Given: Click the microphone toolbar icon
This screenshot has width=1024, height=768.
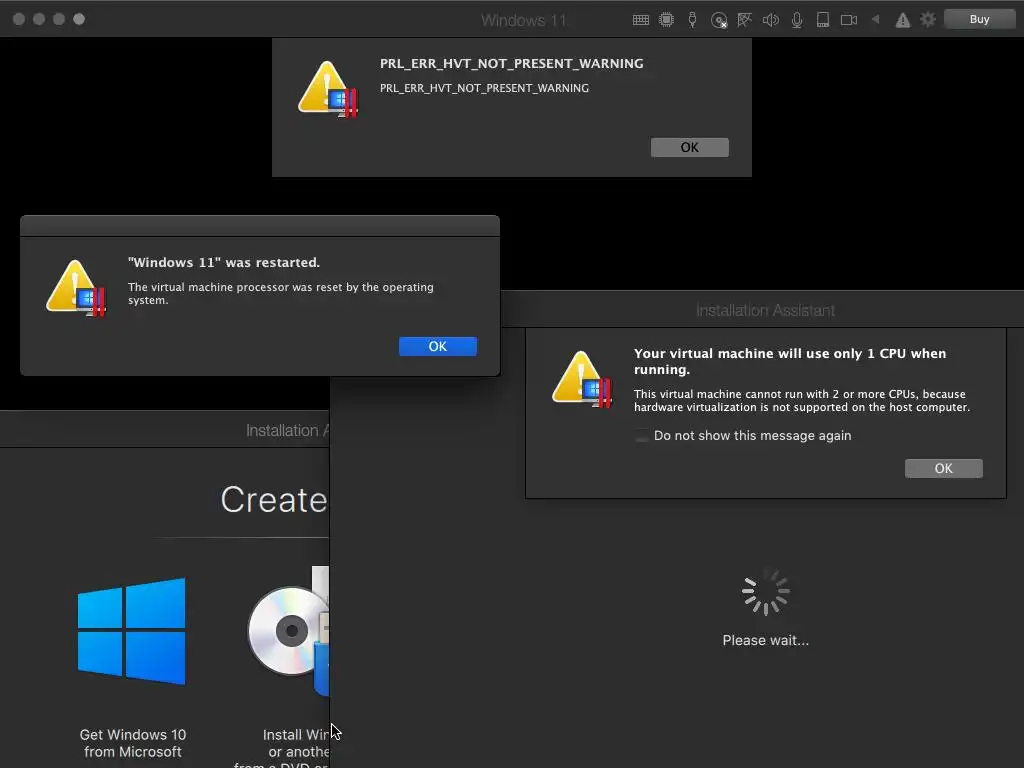Looking at the screenshot, I should 797,20.
